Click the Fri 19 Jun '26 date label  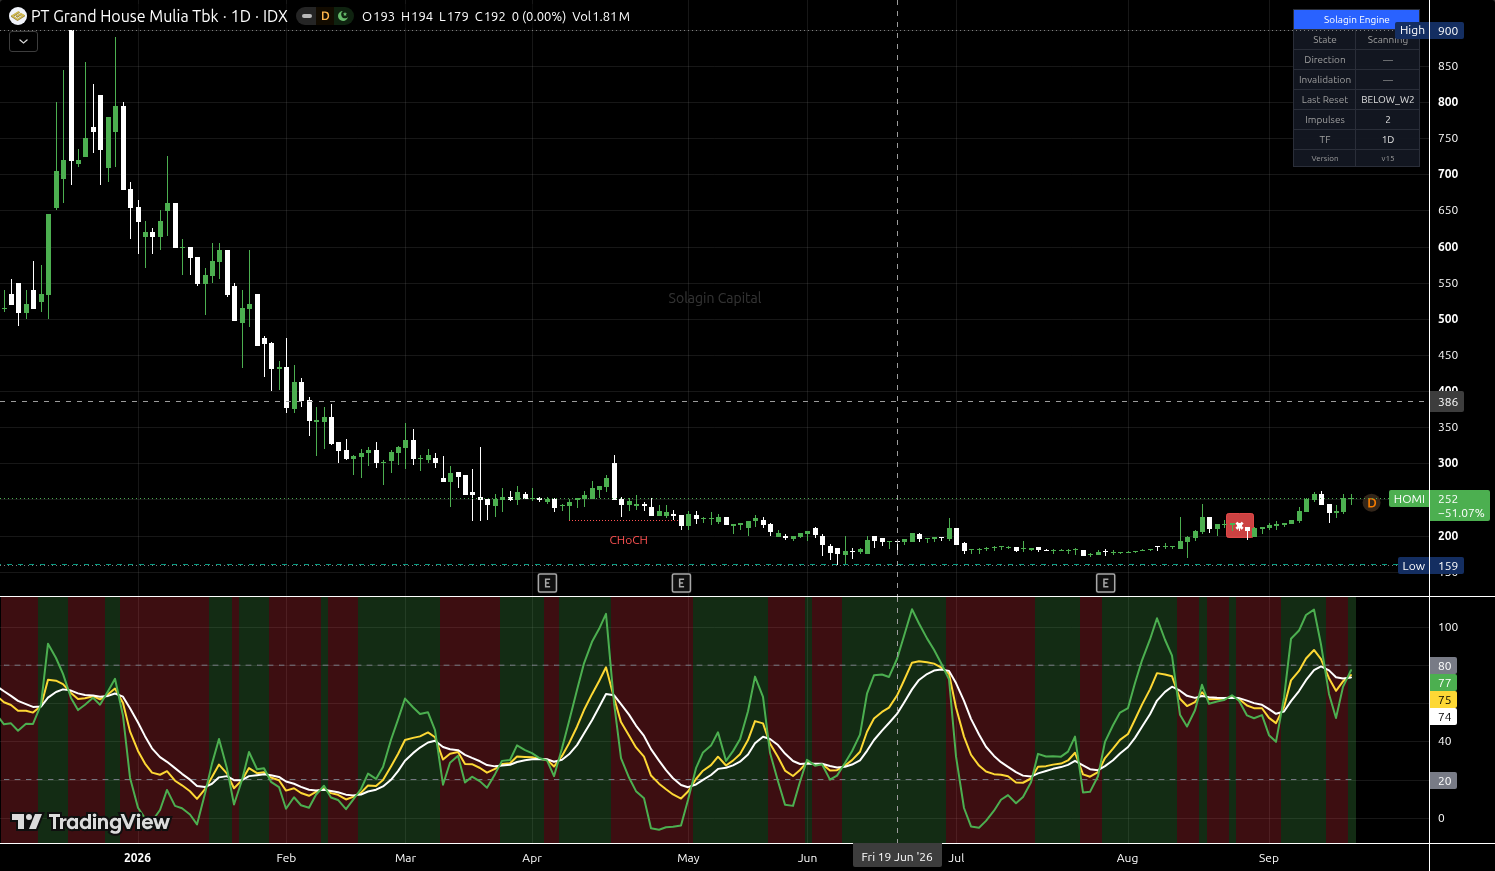(897, 857)
